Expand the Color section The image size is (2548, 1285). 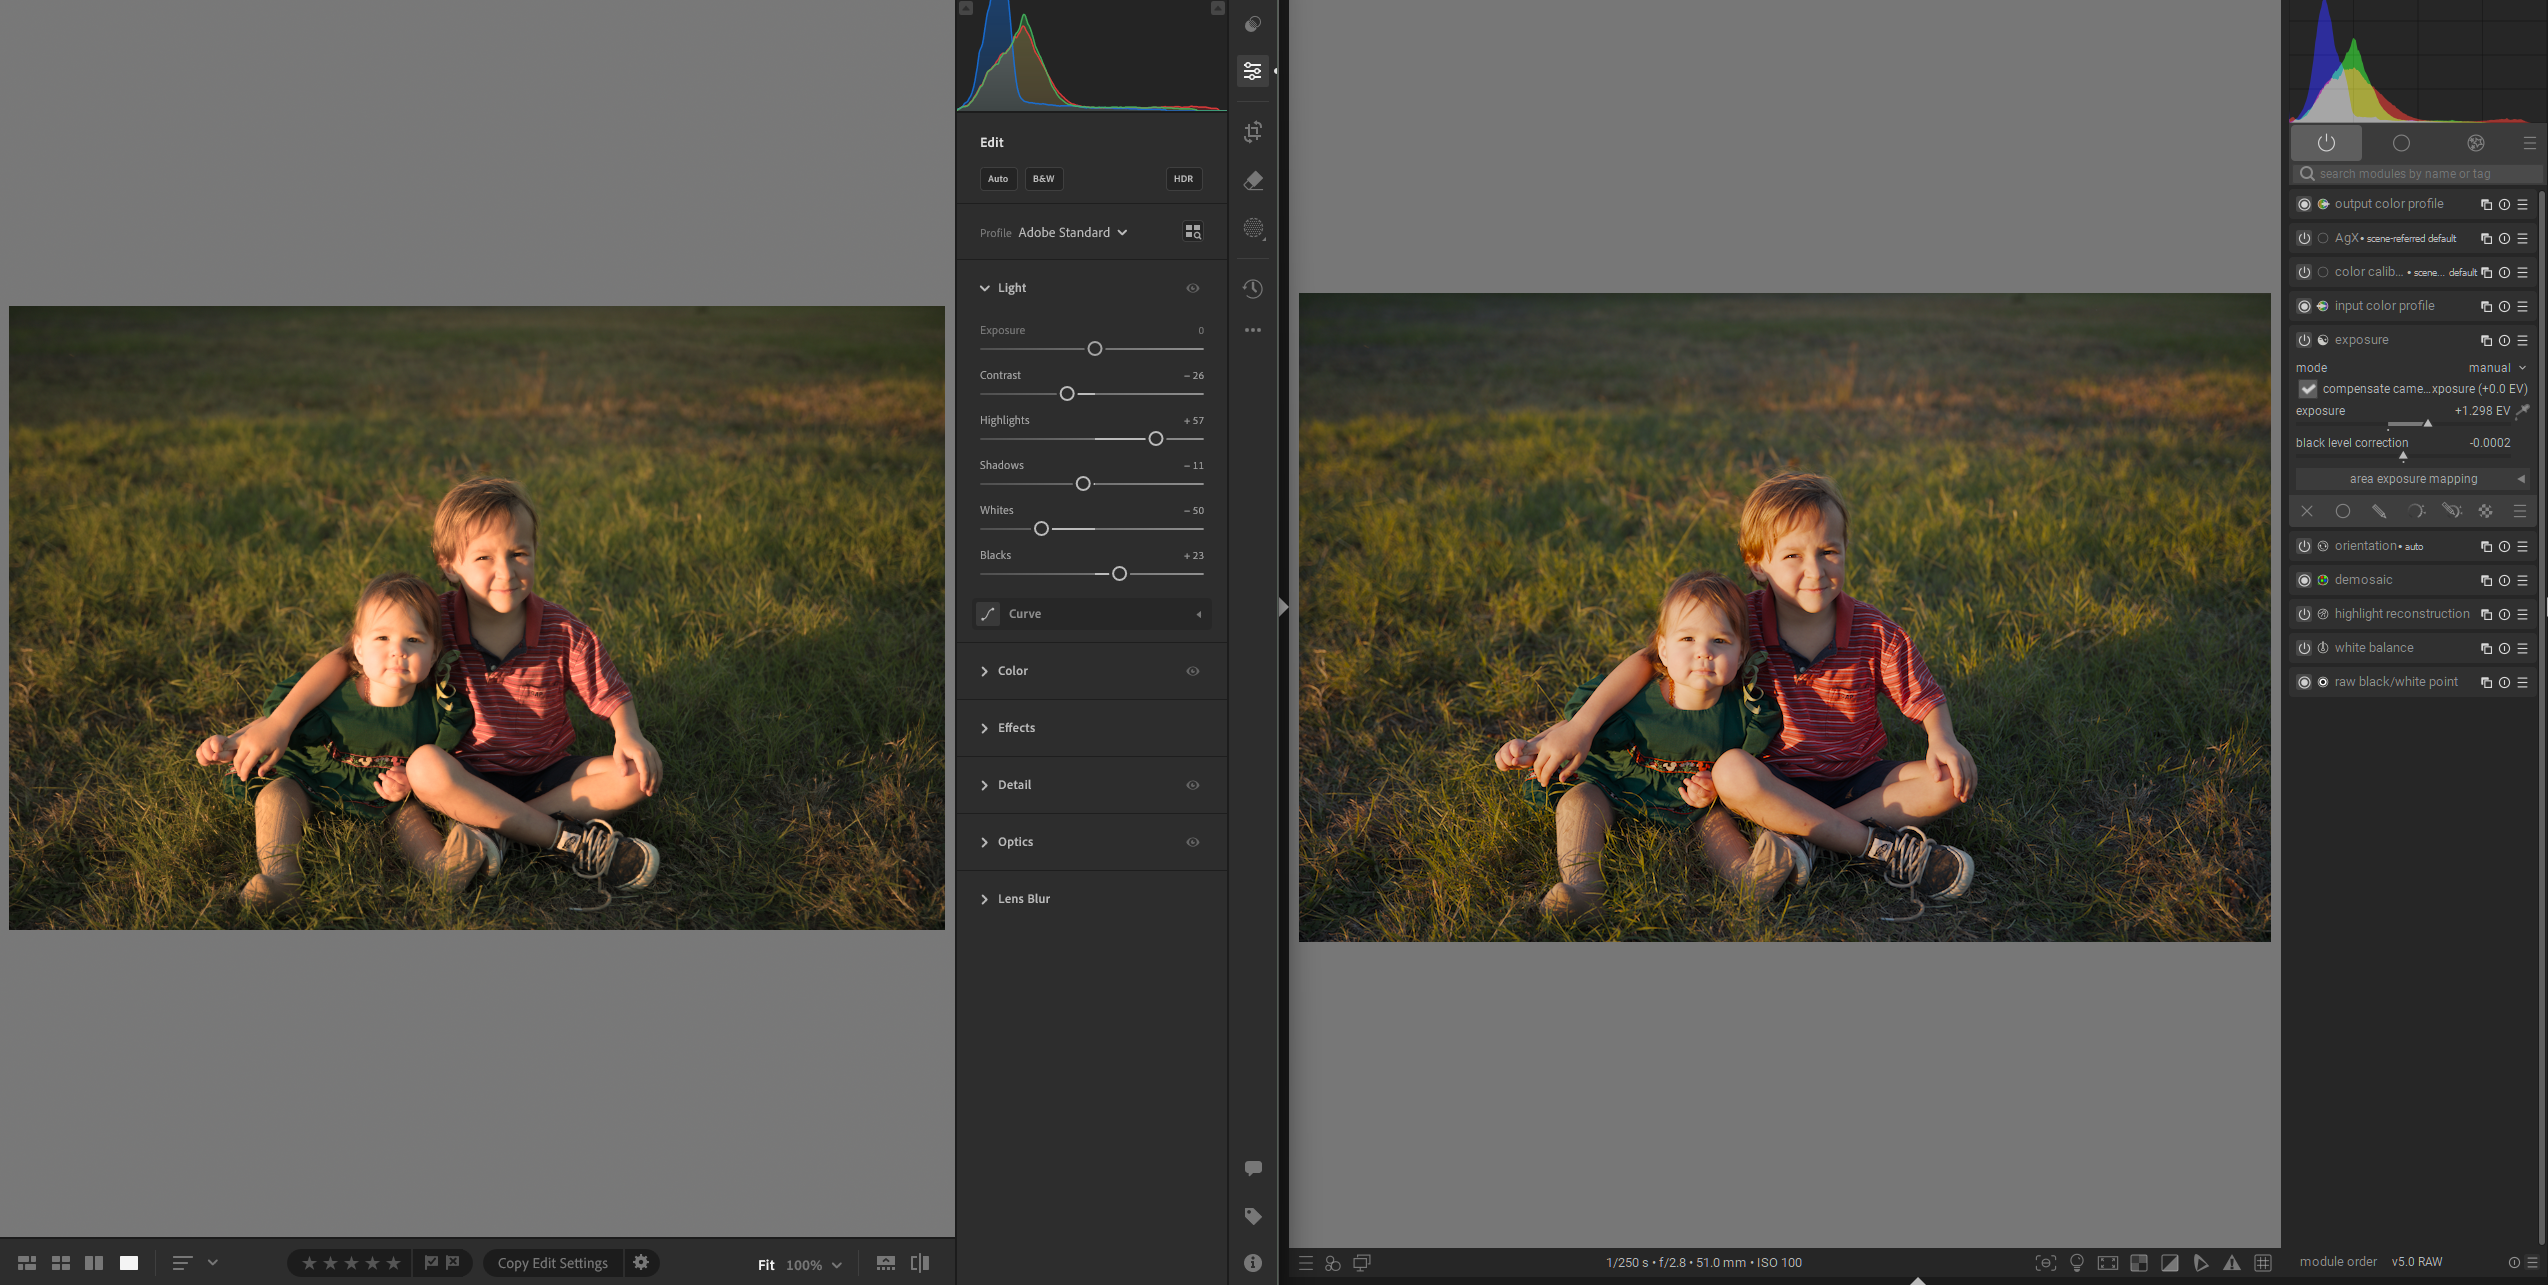(x=985, y=671)
